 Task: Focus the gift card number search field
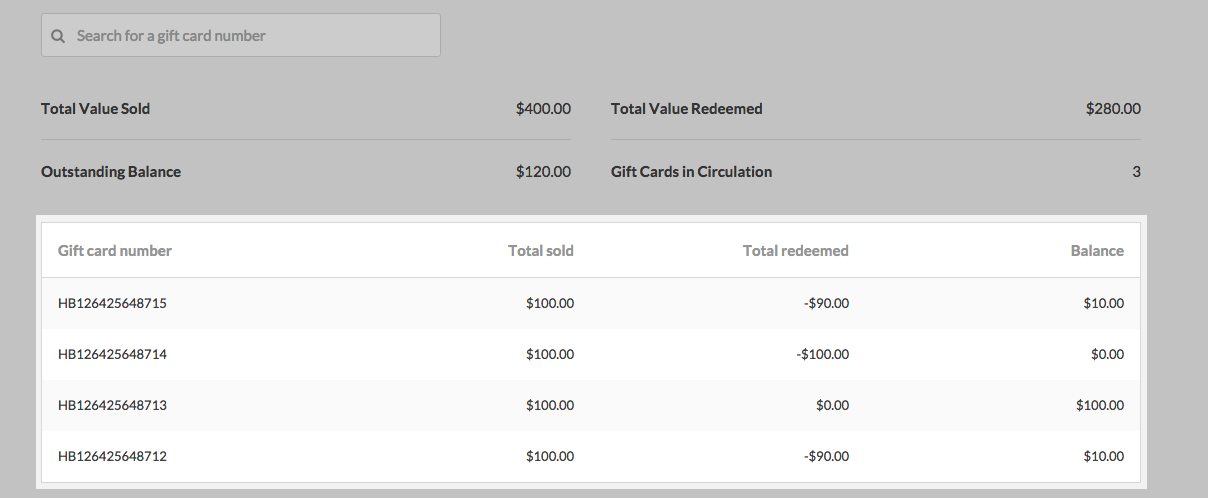point(250,36)
